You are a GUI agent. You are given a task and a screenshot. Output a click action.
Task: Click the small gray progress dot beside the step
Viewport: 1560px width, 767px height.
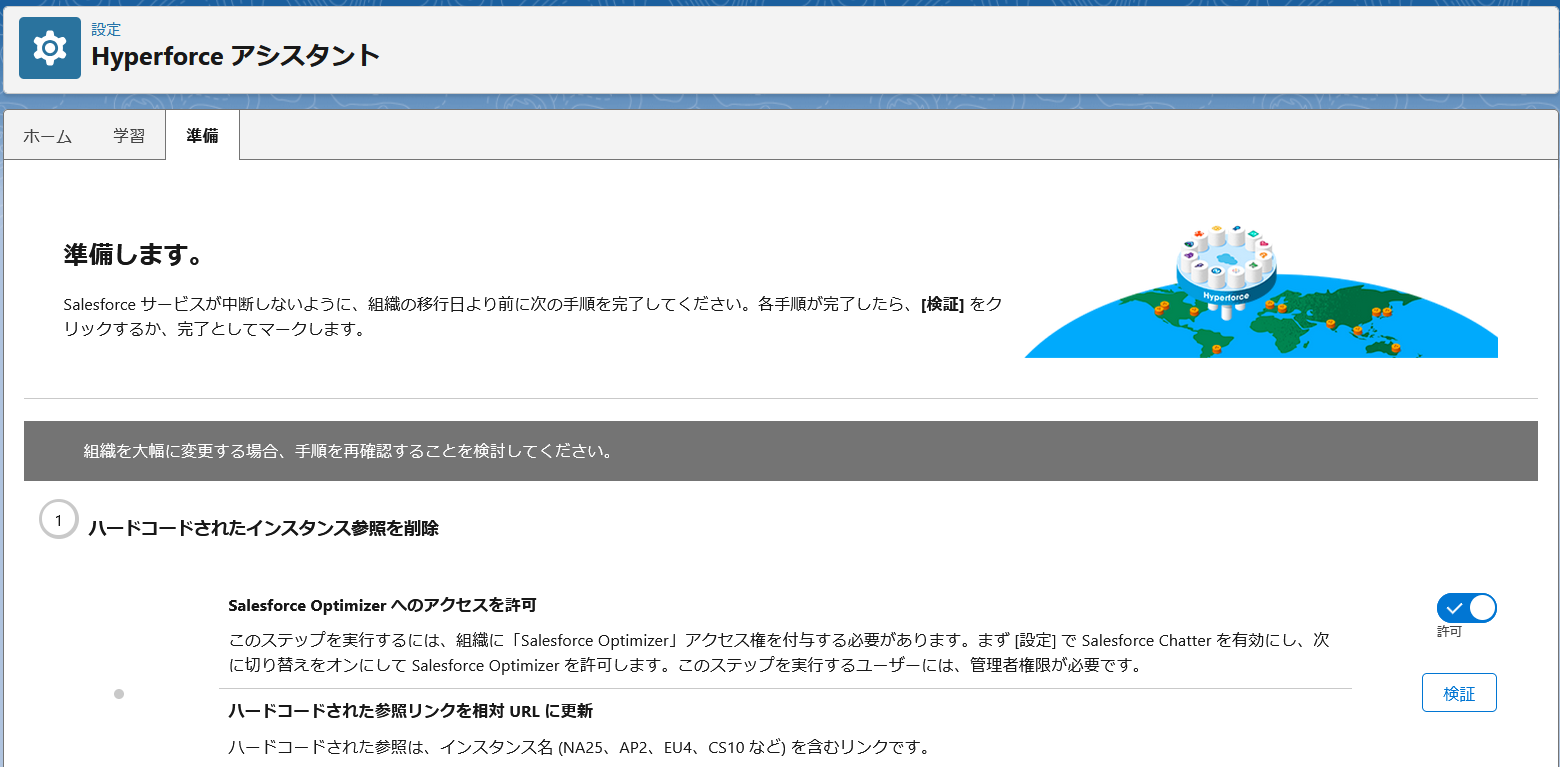[119, 694]
